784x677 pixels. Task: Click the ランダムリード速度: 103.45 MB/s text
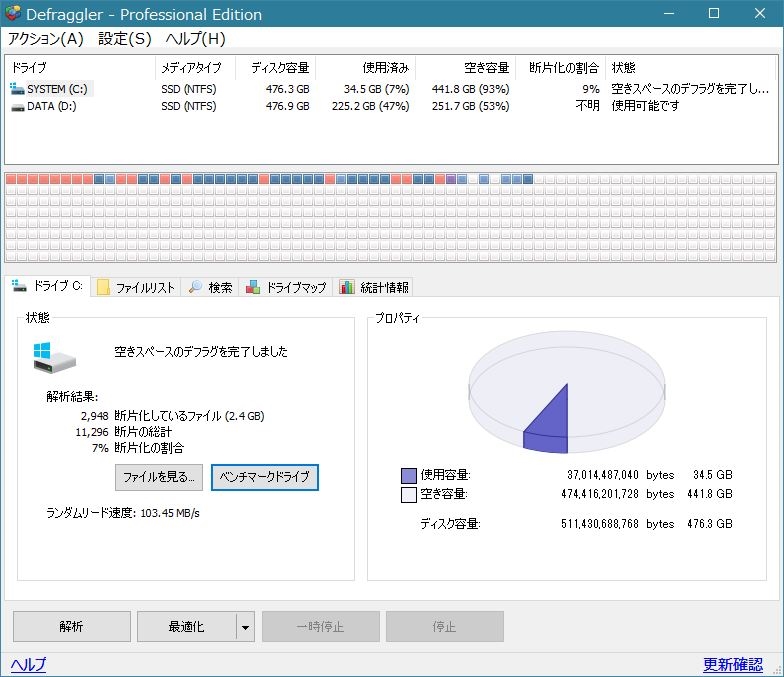tap(122, 513)
